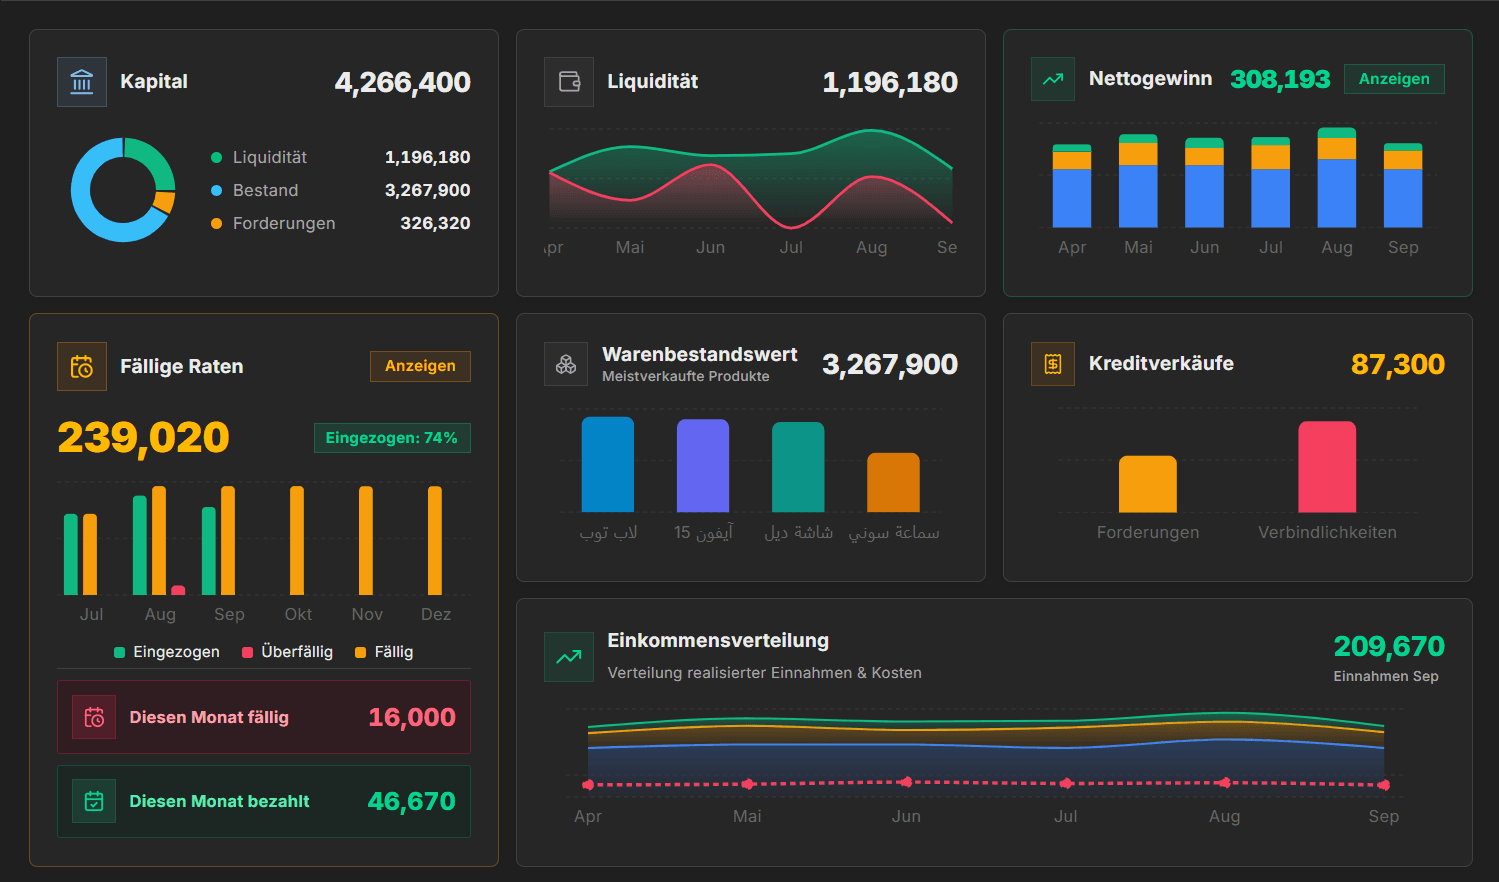Click the Nettogewinn trending-up icon
The height and width of the screenshot is (882, 1499).
click(x=1053, y=79)
